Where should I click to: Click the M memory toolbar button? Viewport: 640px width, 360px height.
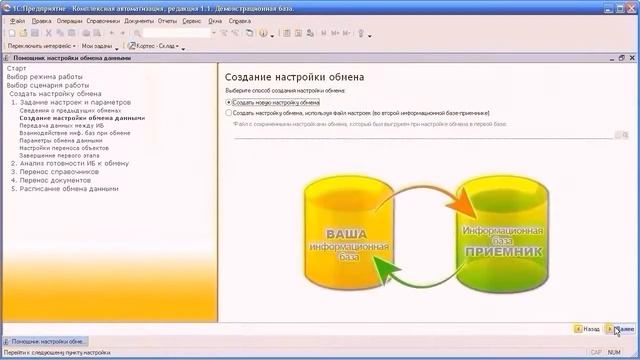324,33
